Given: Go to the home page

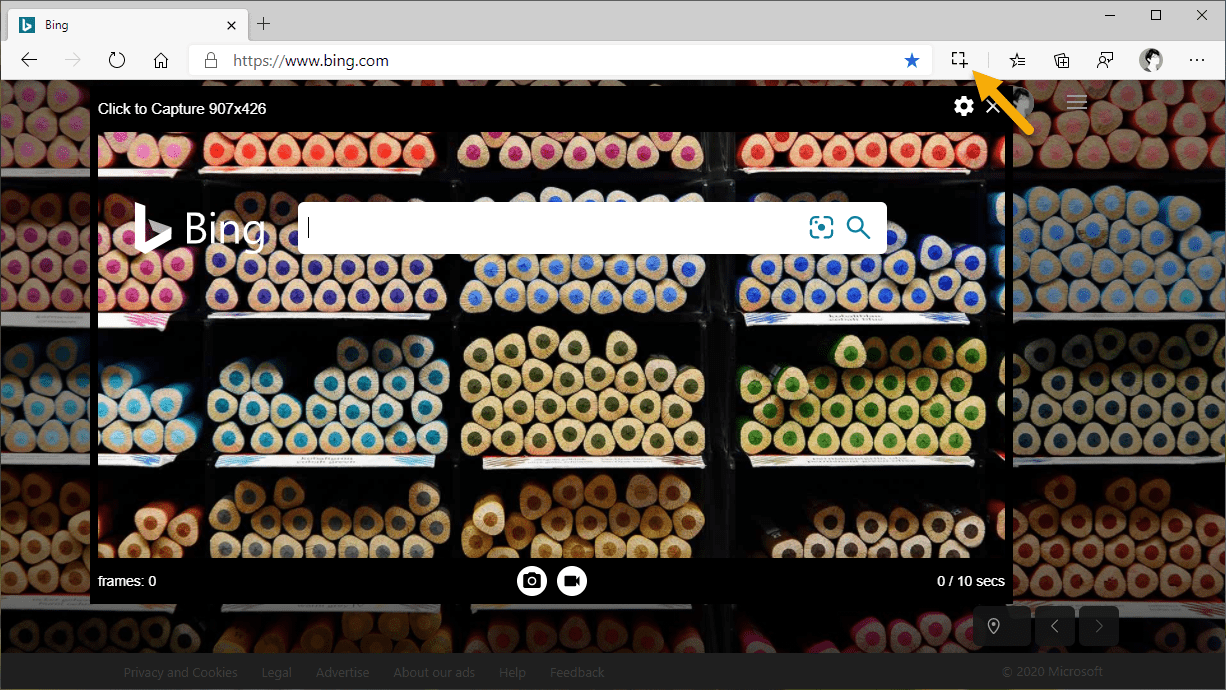Looking at the screenshot, I should coord(161,60).
